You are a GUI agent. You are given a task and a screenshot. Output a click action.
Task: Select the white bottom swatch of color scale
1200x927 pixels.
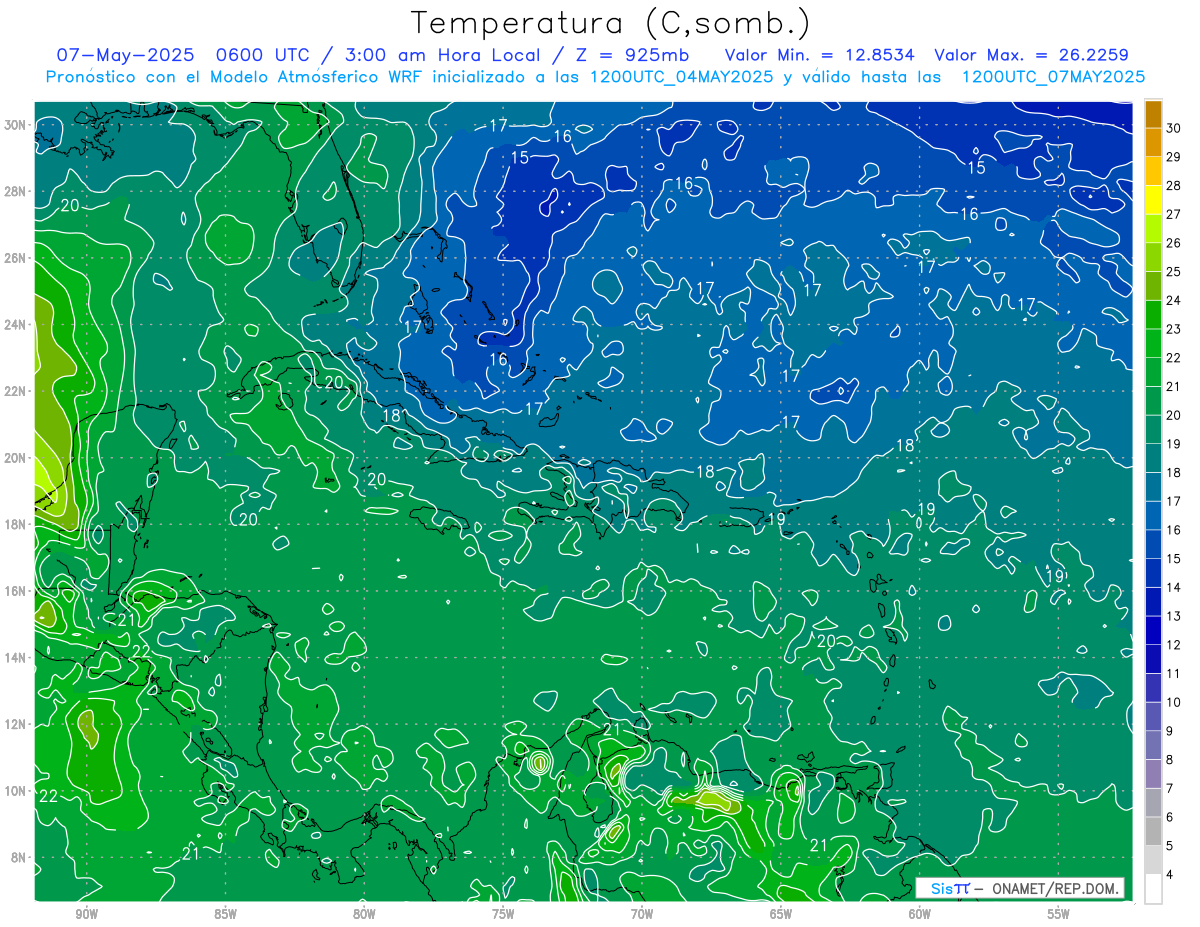coord(1153,888)
